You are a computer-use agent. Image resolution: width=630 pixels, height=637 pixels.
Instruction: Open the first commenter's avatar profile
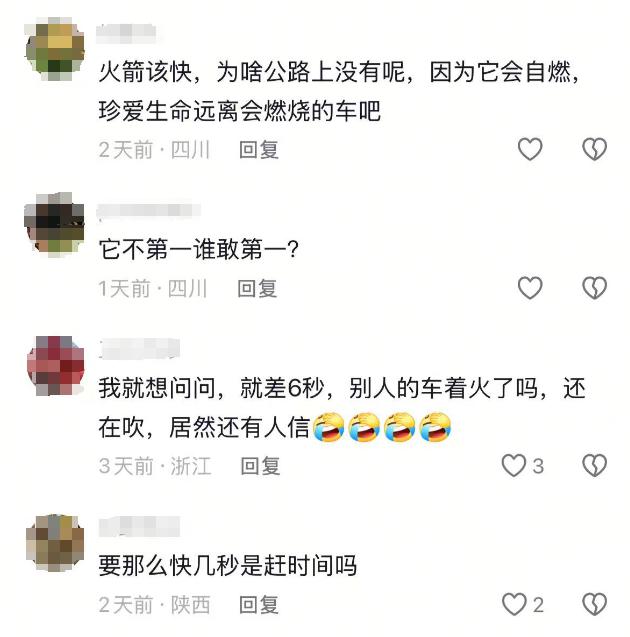tap(55, 49)
